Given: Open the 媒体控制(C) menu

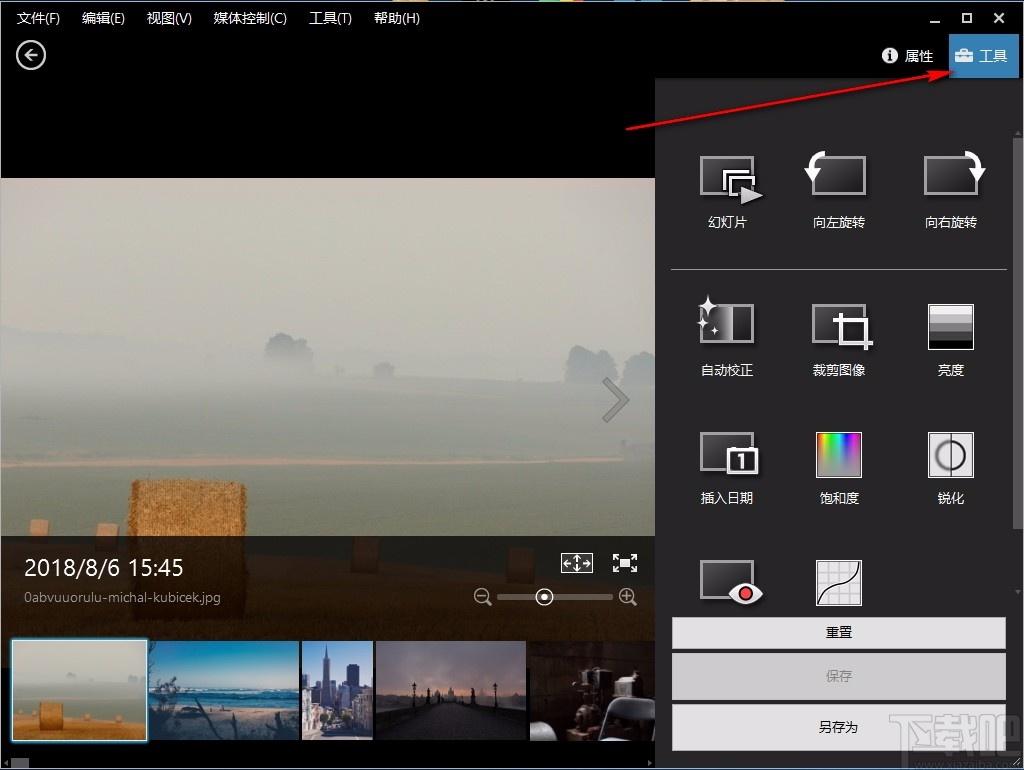Looking at the screenshot, I should [x=250, y=18].
